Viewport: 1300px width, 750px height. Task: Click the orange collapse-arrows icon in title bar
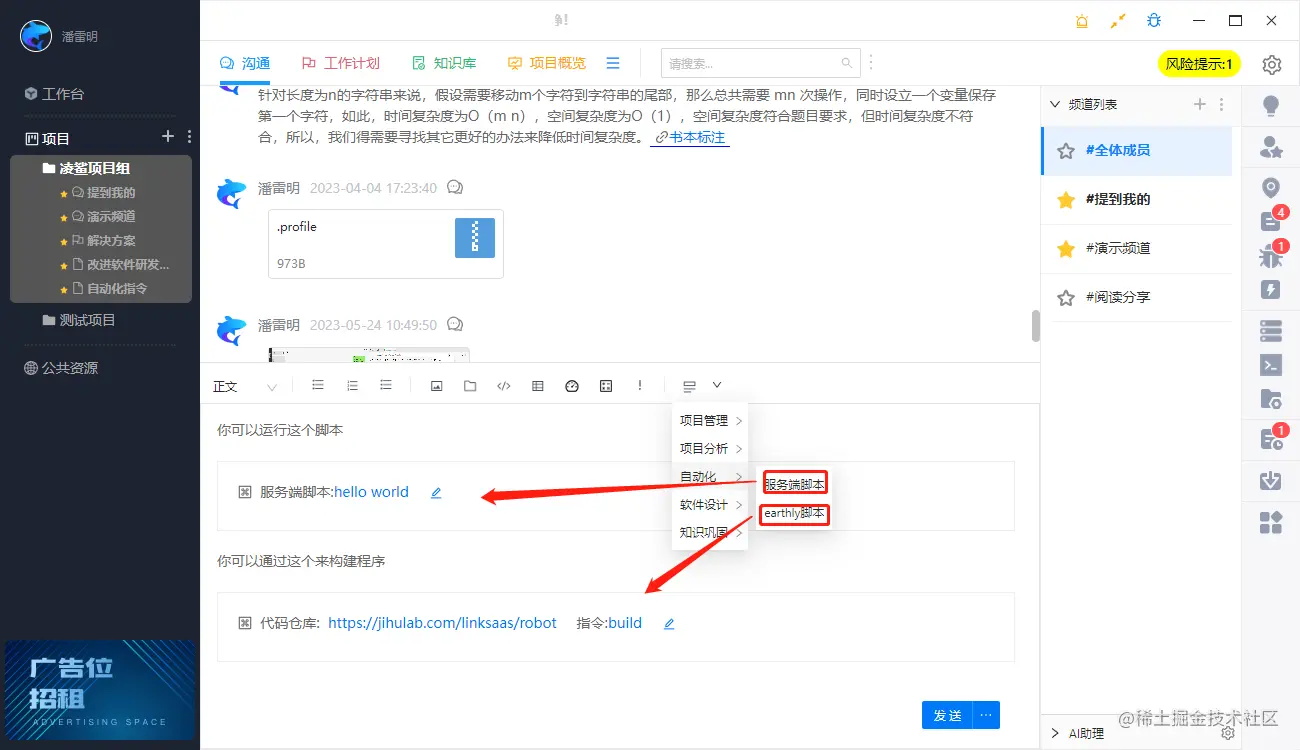(1118, 21)
